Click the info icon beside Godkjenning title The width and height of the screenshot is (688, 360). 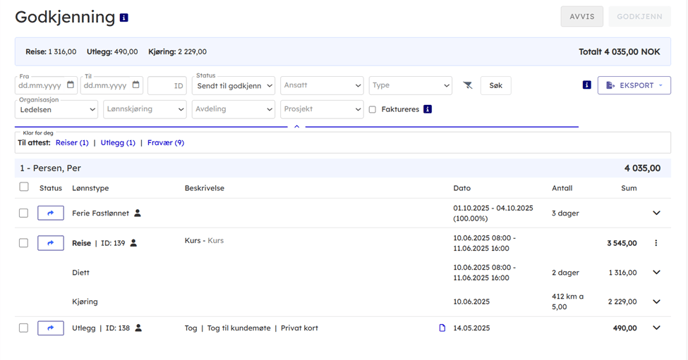point(124,18)
